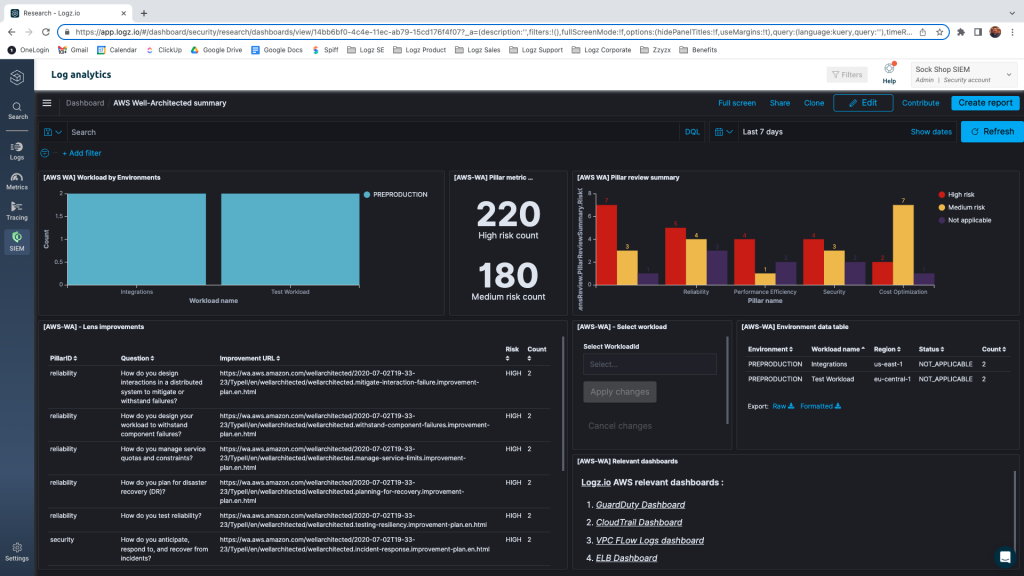Image resolution: width=1024 pixels, height=576 pixels.
Task: Open the SIEM section in the sidebar
Action: [x=16, y=240]
